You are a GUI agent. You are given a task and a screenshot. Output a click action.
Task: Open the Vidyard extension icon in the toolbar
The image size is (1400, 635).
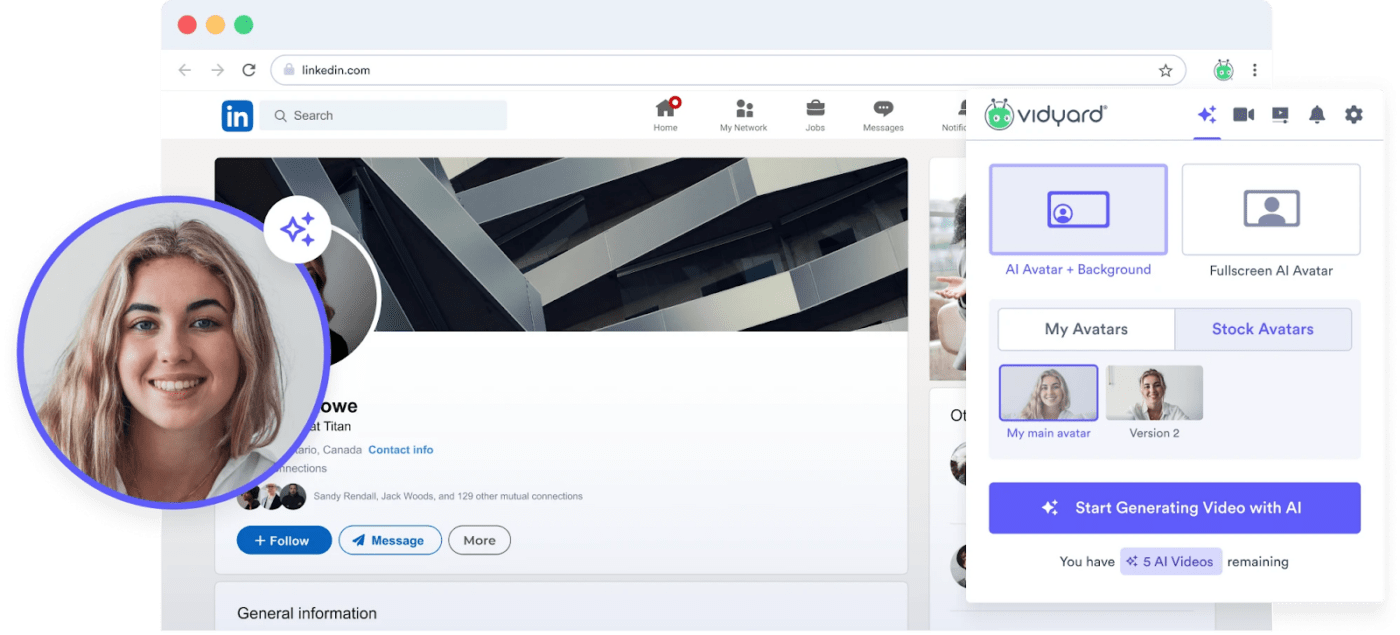point(1223,70)
